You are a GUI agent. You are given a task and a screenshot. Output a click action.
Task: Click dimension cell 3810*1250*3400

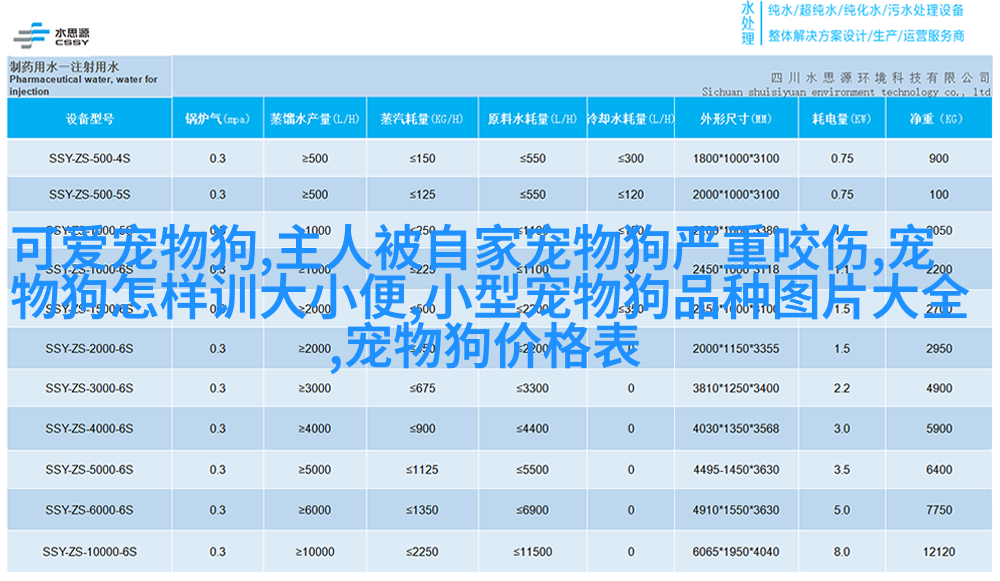[736, 388]
